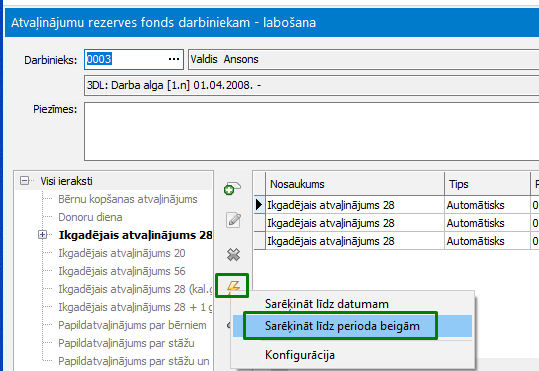Screen dimensions: 539x371
Task: Click the Tips column header
Action: (x=487, y=184)
